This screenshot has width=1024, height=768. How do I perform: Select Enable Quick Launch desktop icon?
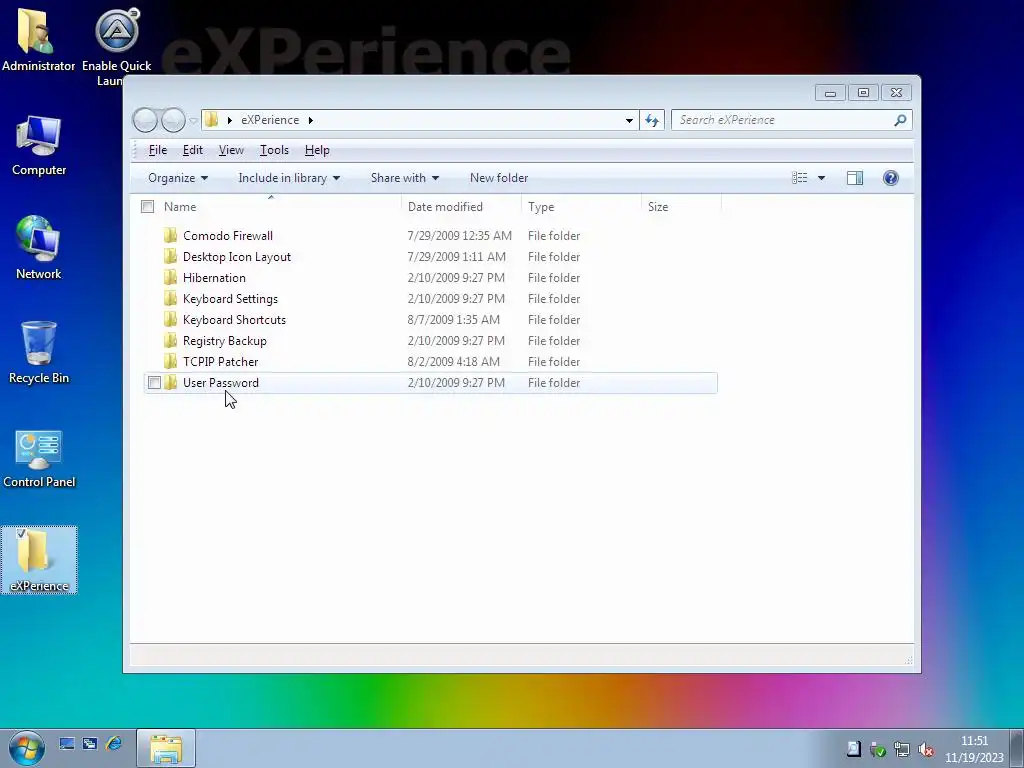(x=116, y=46)
